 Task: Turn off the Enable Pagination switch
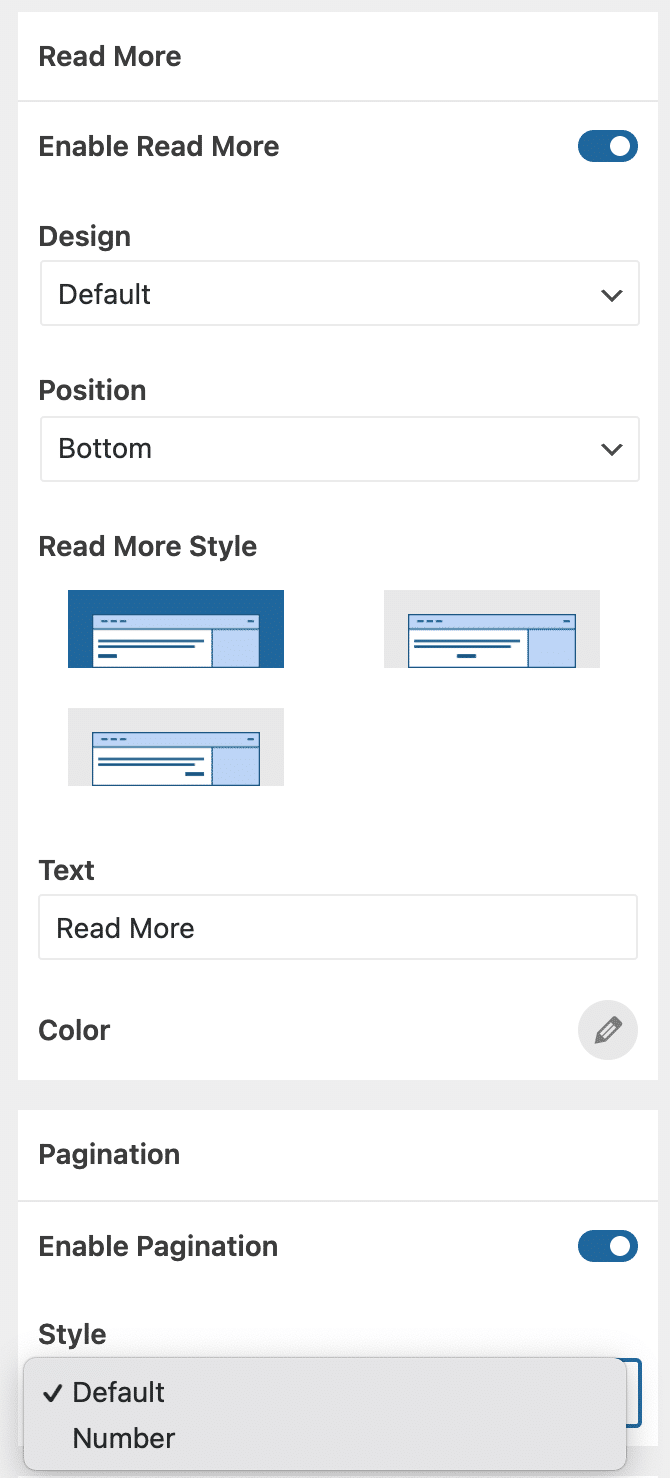tap(608, 1246)
